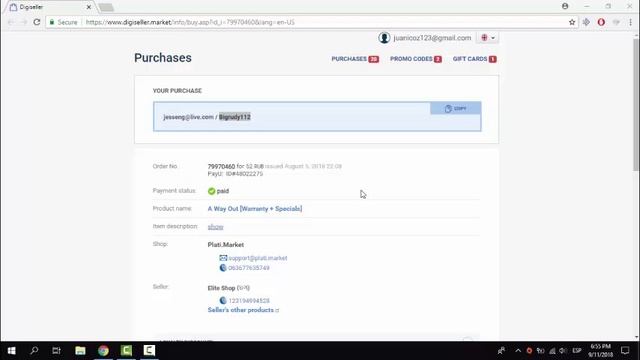Click the purchased account credentials text
This screenshot has width=640, height=360.
(207, 117)
